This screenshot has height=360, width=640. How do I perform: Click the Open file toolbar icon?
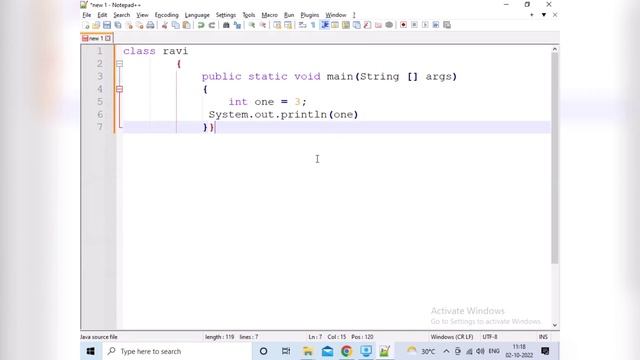click(x=96, y=25)
